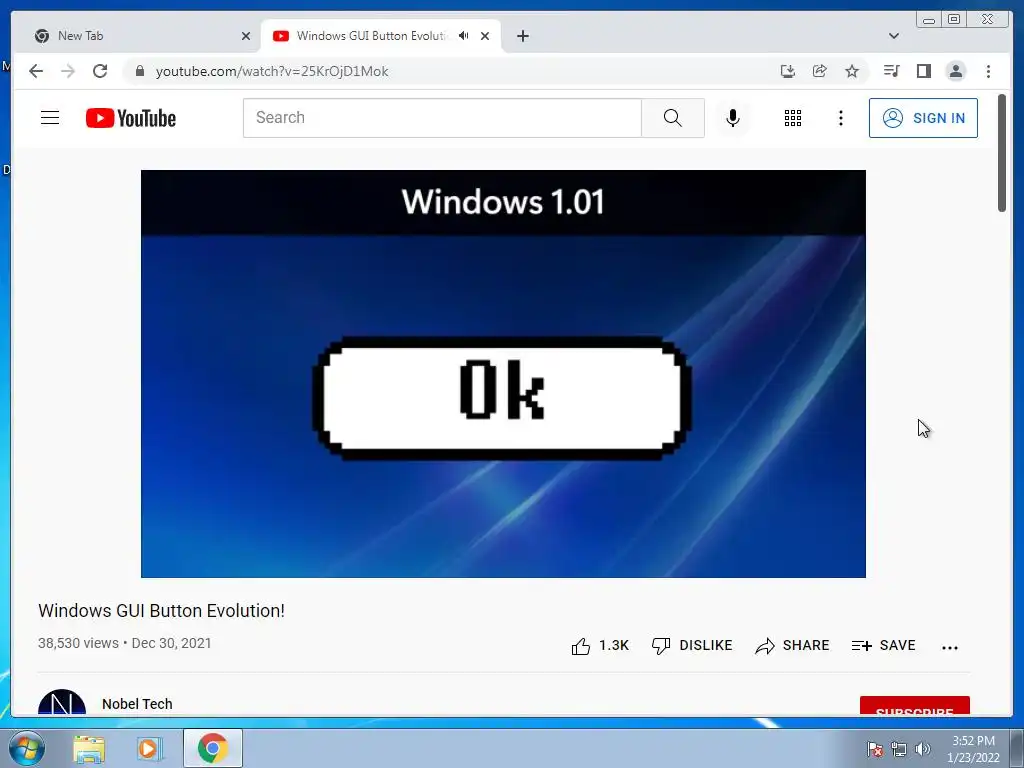
Task: Click Chrome icon in taskbar
Action: (212, 748)
